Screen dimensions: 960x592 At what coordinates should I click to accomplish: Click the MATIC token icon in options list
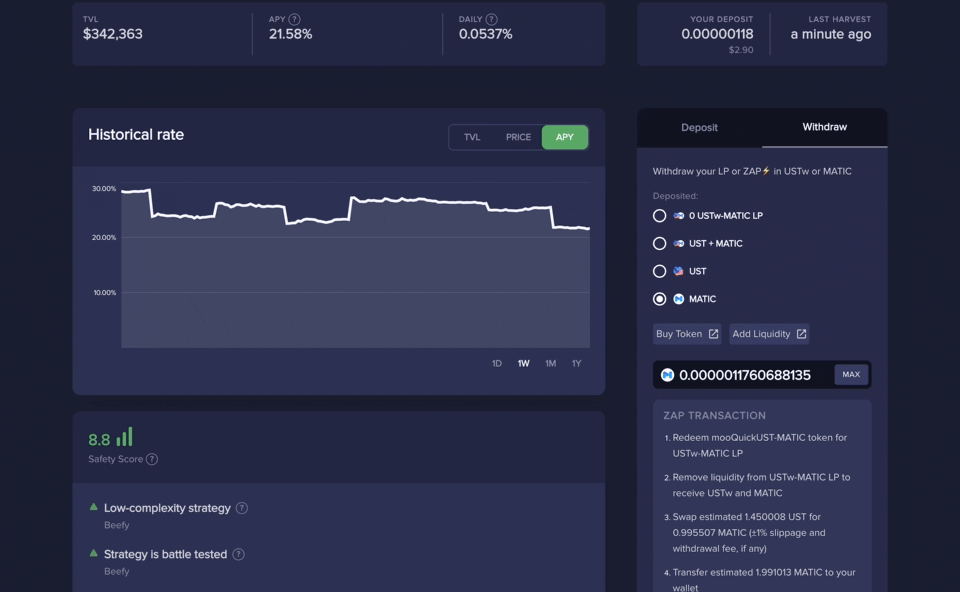click(678, 299)
